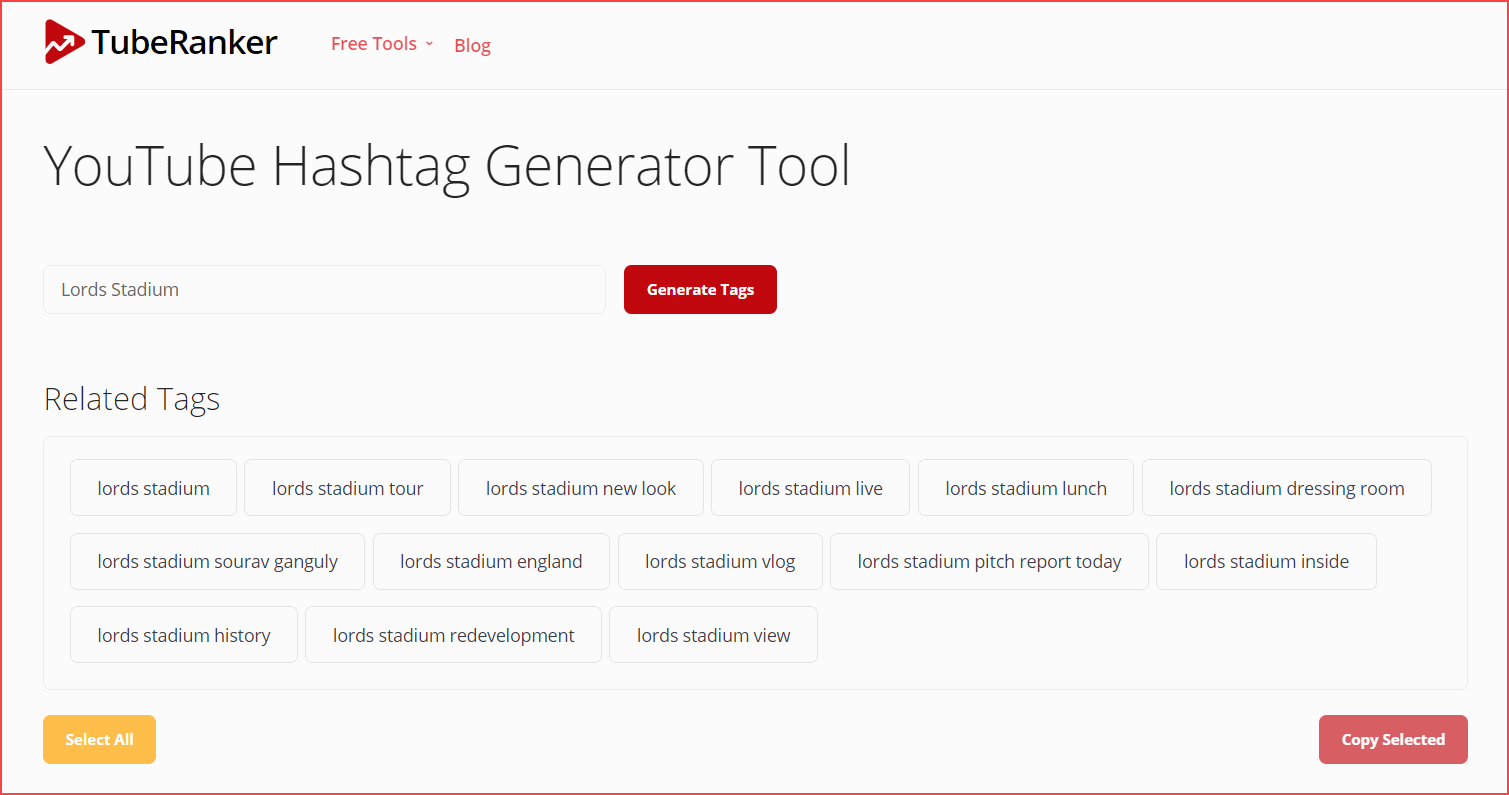Image resolution: width=1509 pixels, height=795 pixels.
Task: Select the 'lords stadium england' tag
Action: tap(491, 561)
